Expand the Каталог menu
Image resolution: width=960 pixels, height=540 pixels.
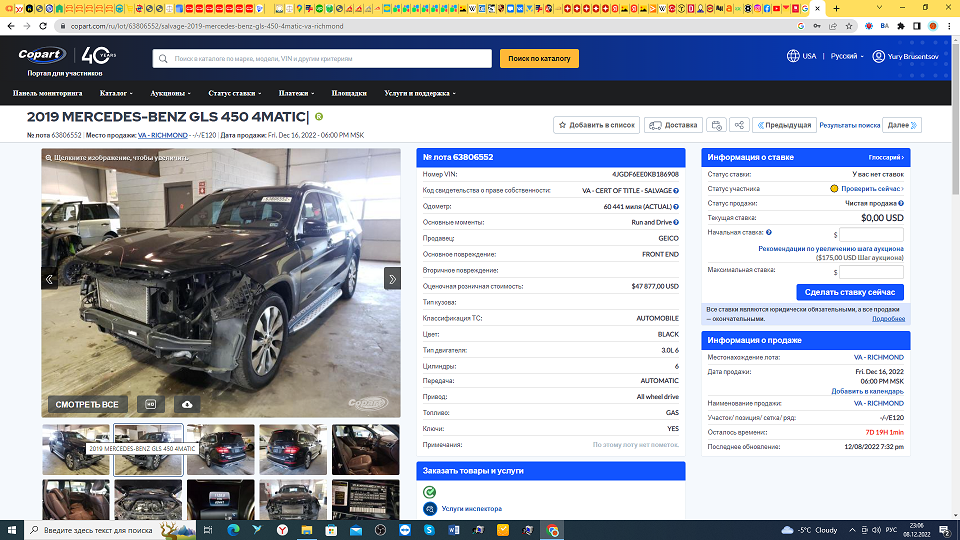[116, 93]
